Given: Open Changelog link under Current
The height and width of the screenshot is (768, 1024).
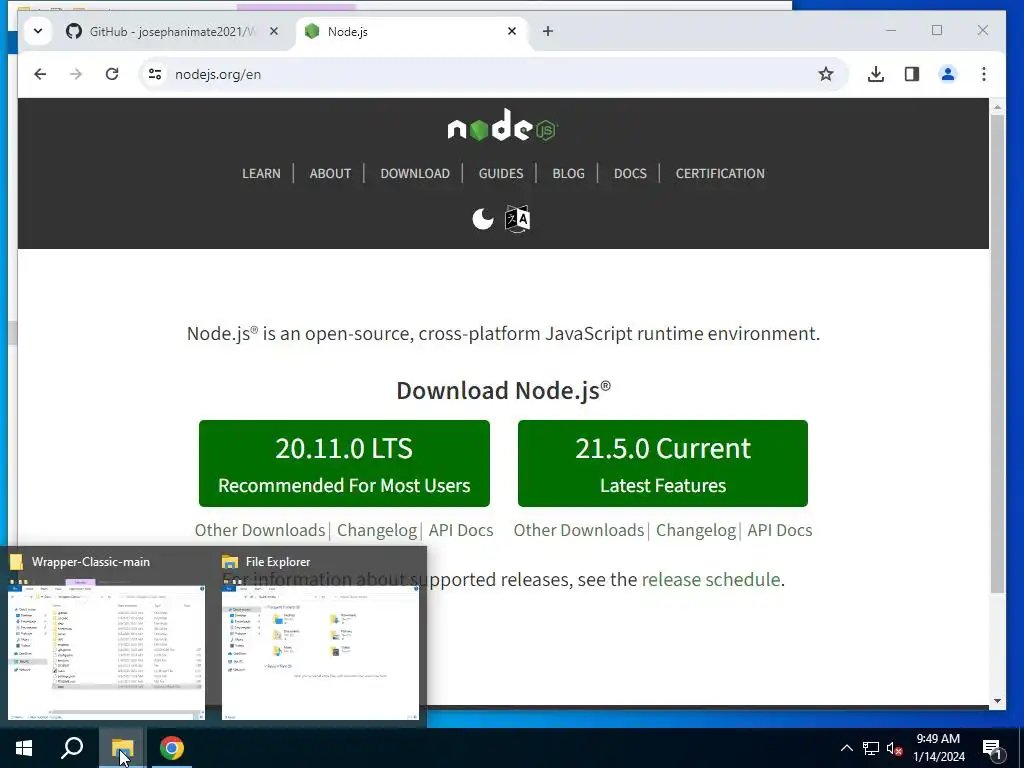Looking at the screenshot, I should pyautogui.click(x=696, y=530).
